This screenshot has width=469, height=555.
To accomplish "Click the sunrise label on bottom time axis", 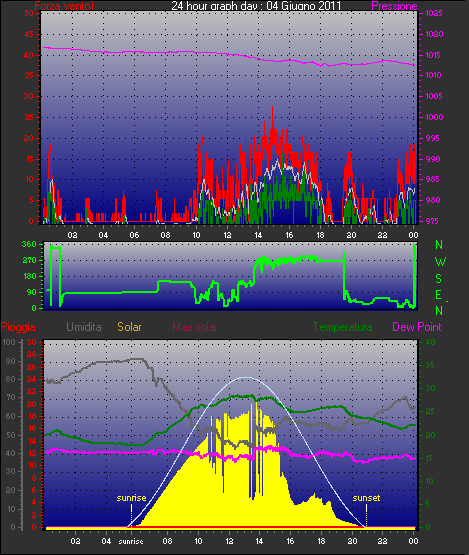I will pos(131,542).
